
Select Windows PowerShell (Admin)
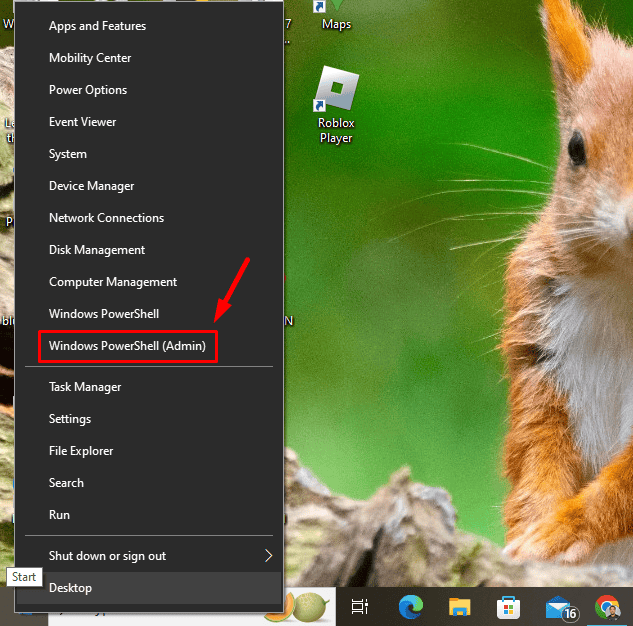128,346
